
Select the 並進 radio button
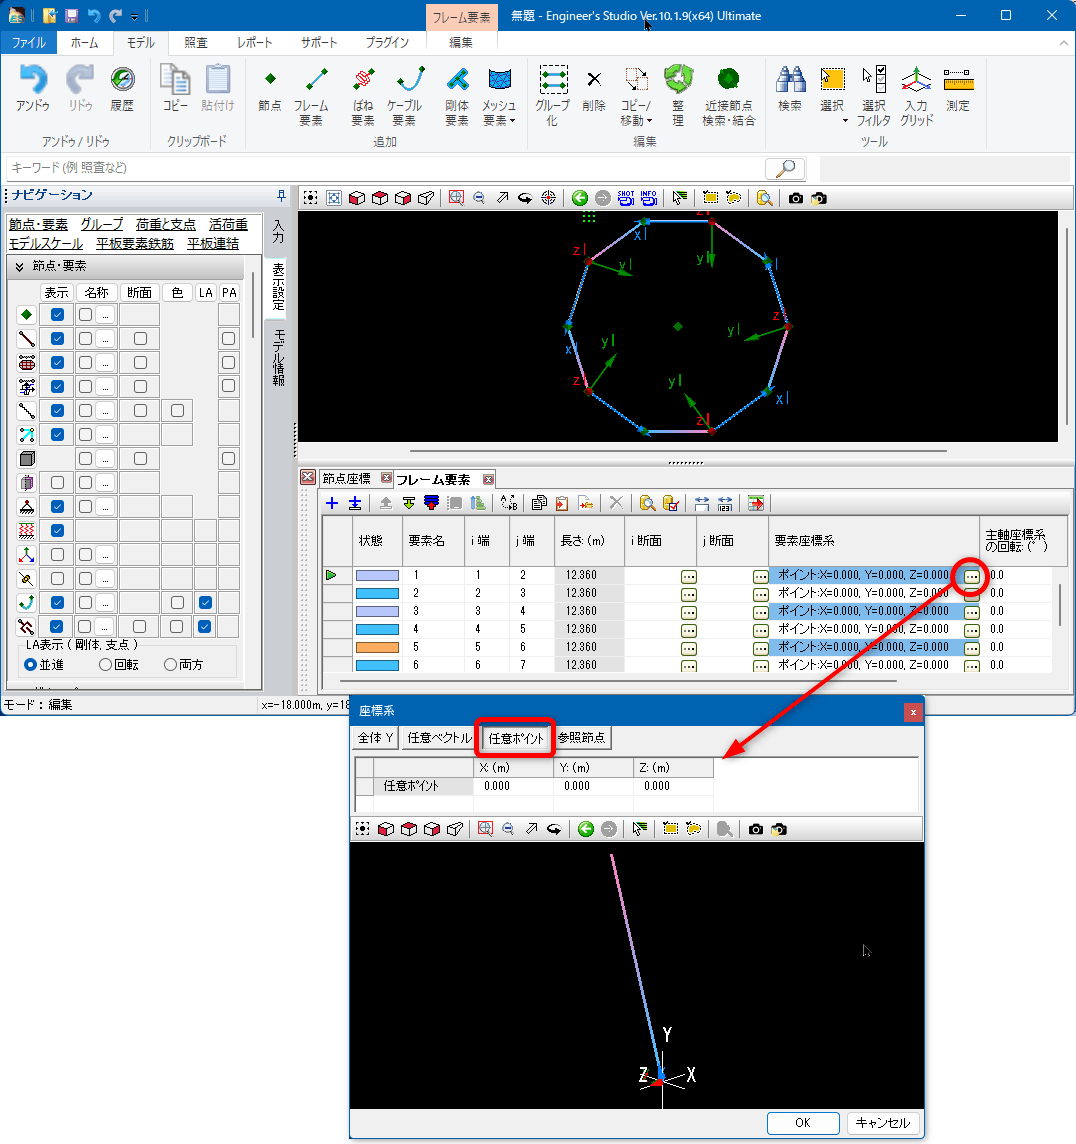31,665
